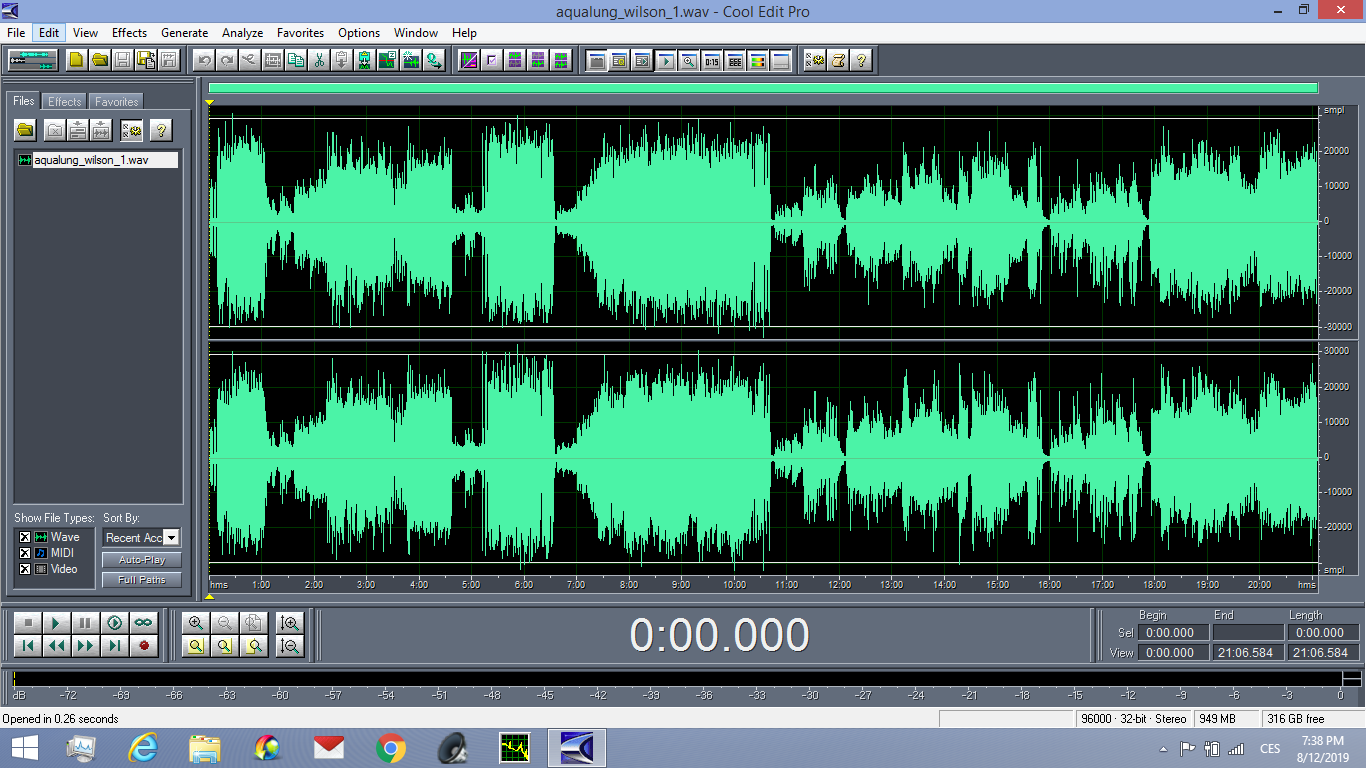Switch to multitrack view with the waveform toggle icon
Screen dimensions: 1366x768
click(x=33, y=60)
